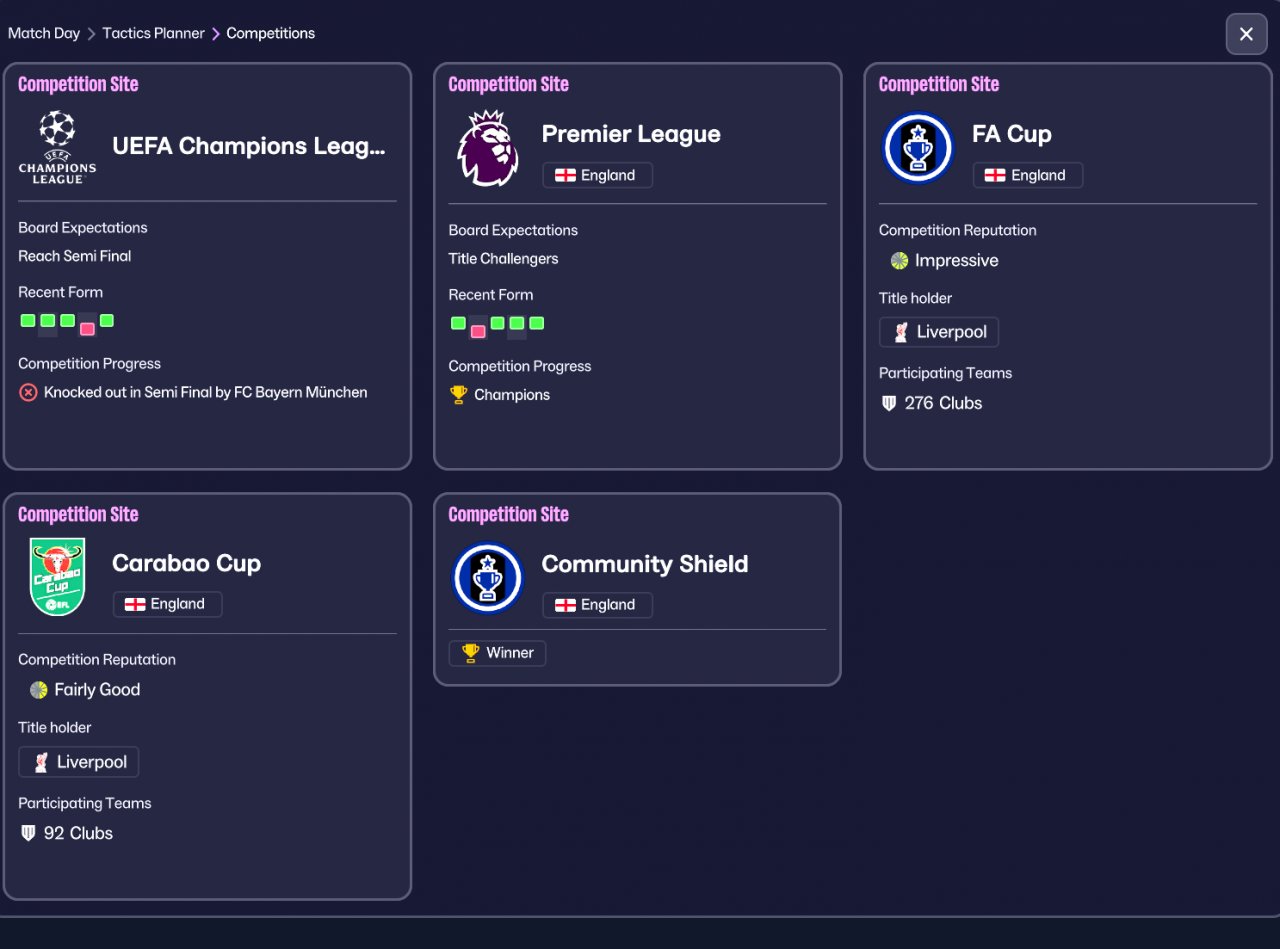Click the Community Shield trophy badge icon
This screenshot has width=1280, height=949.
pos(488,578)
